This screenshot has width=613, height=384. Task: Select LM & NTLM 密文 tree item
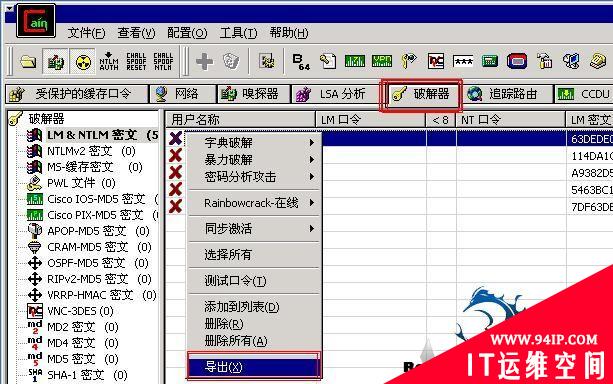102,135
